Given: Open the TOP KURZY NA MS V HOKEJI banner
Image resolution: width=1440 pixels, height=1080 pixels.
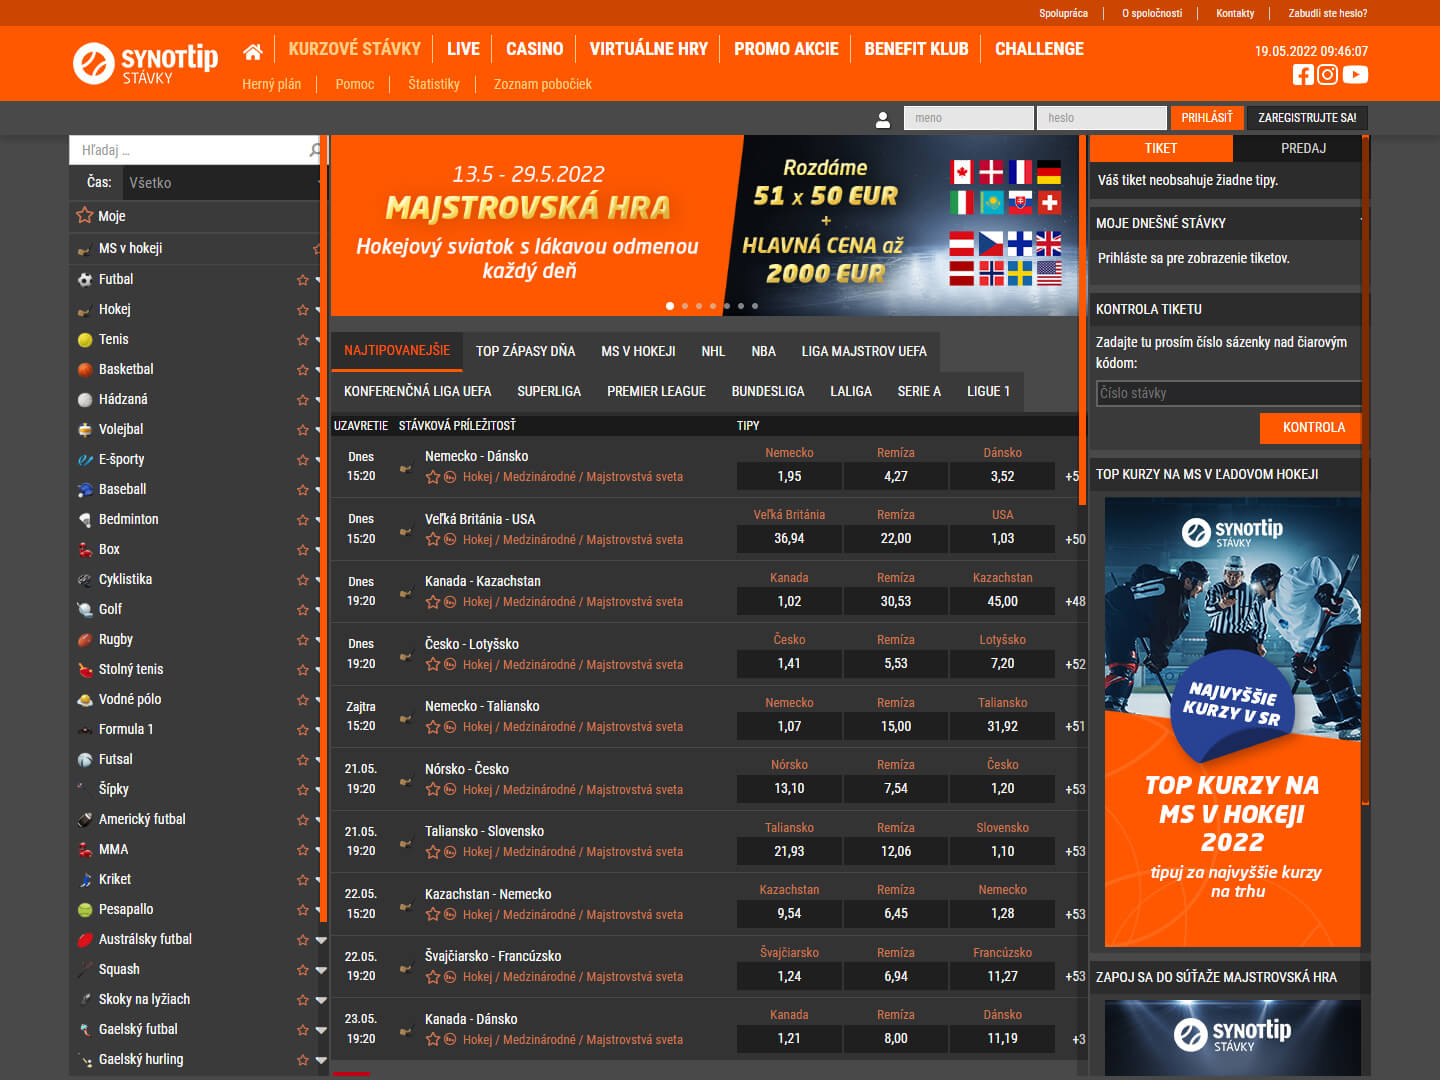Looking at the screenshot, I should 1232,722.
